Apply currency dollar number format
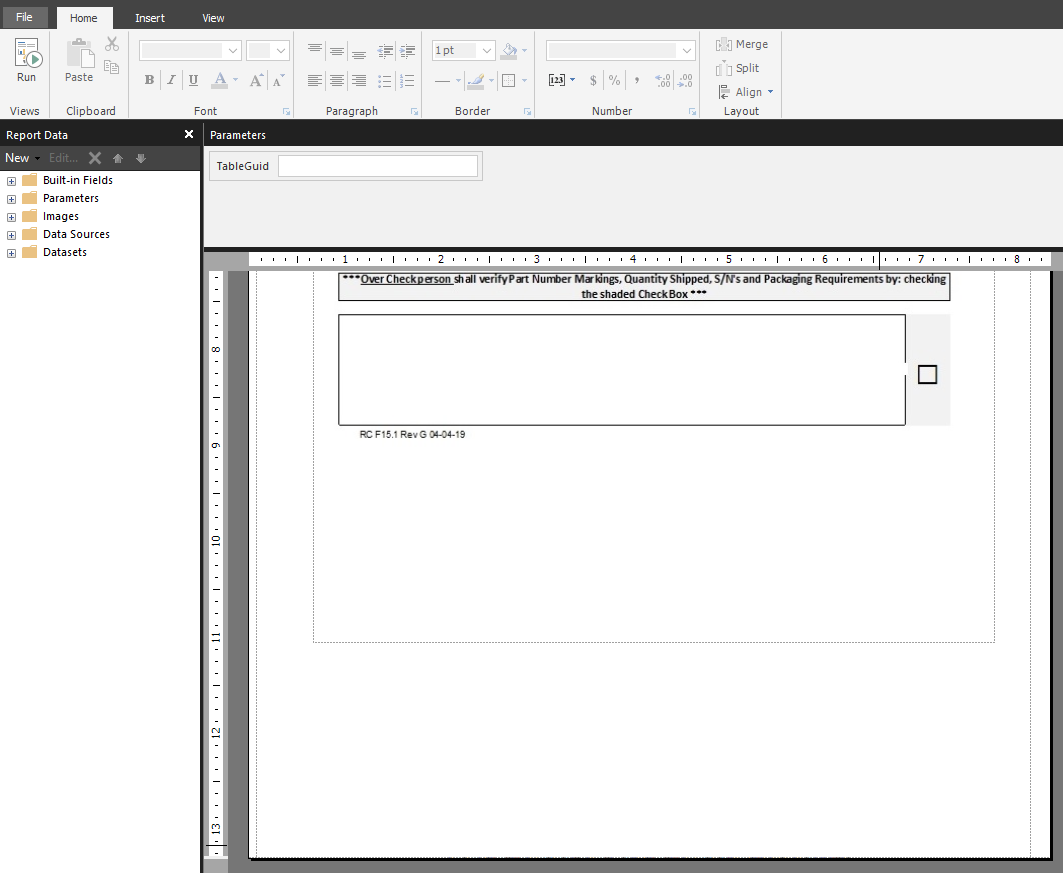 [593, 81]
